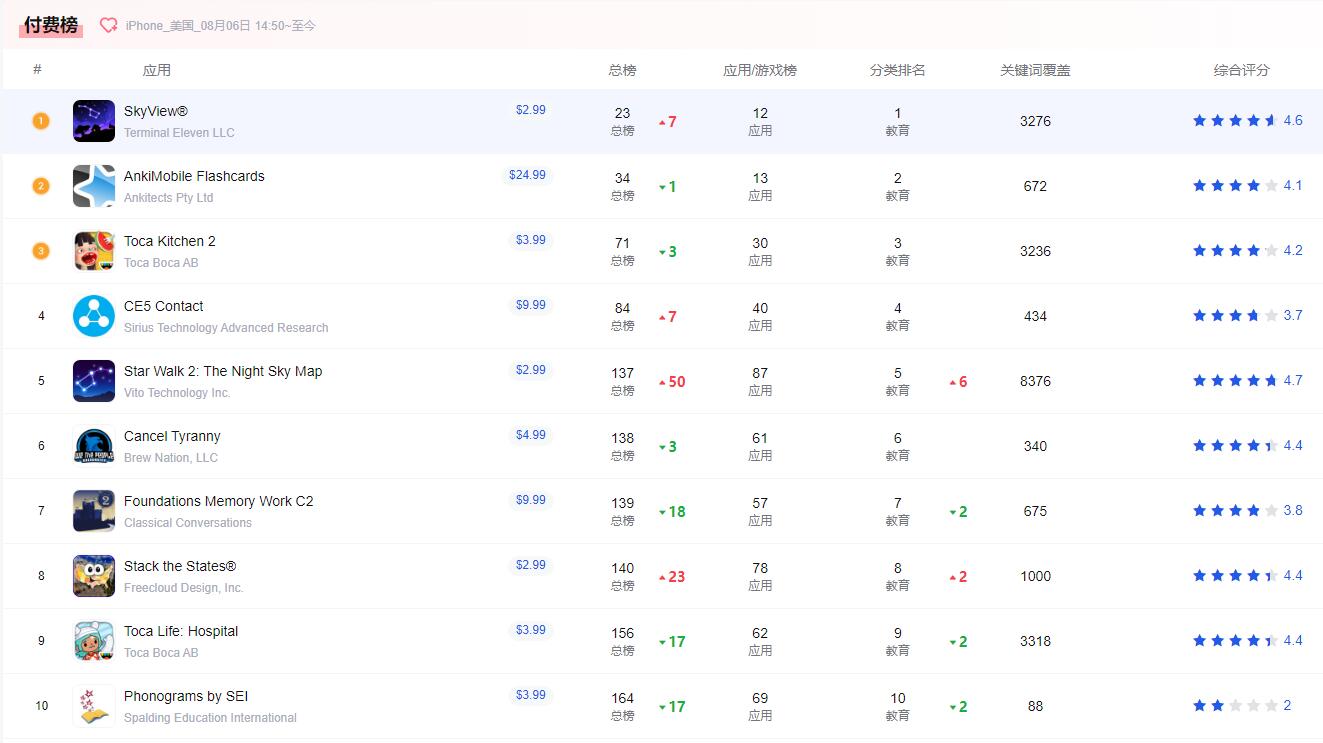Screen dimensions: 1323x743
Task: Click the $4.99 price tag for Cancel Tyranny
Action: (531, 435)
